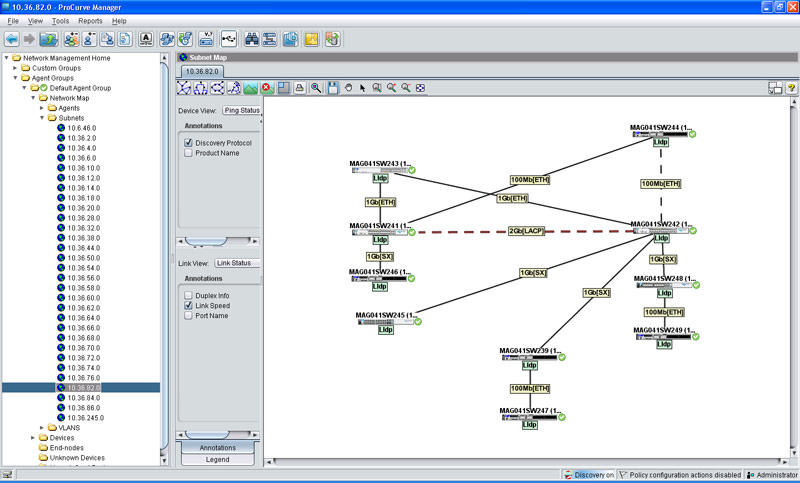
Task: Click the print map icon
Action: click(x=299, y=88)
